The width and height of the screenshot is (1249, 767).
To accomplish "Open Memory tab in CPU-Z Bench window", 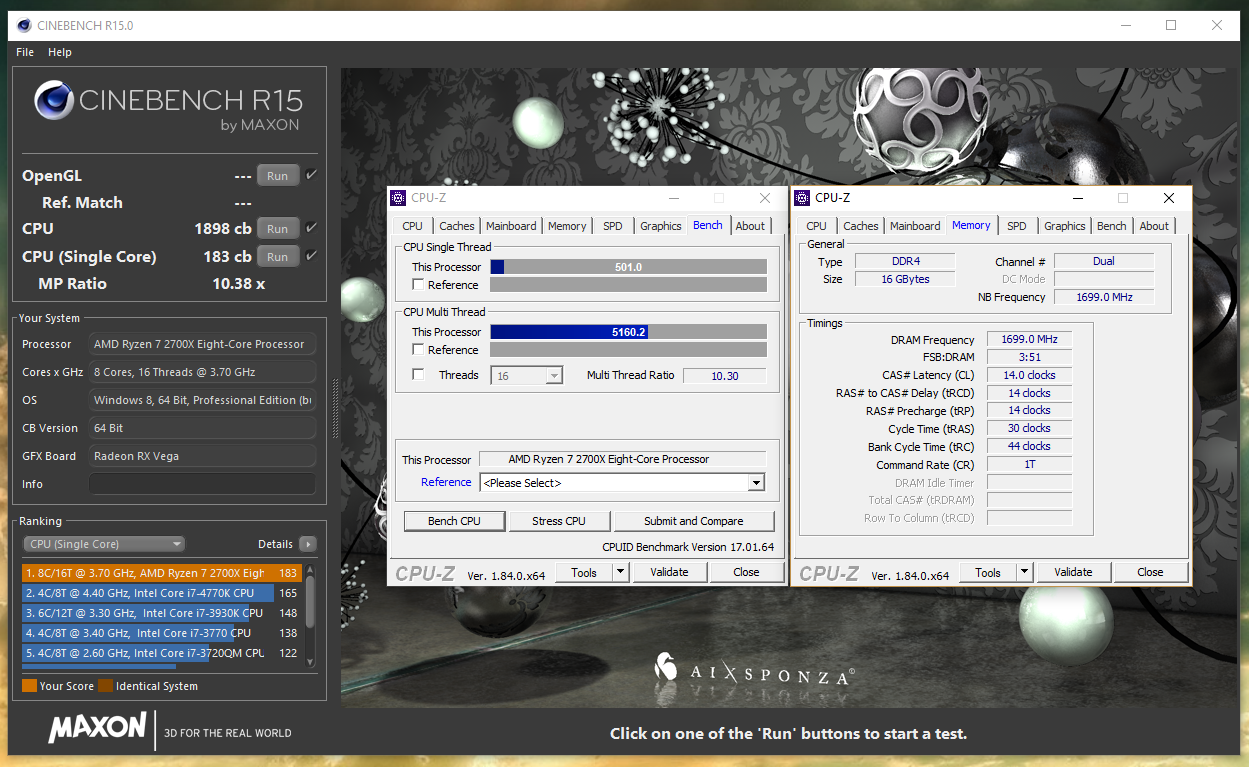I will pyautogui.click(x=567, y=226).
